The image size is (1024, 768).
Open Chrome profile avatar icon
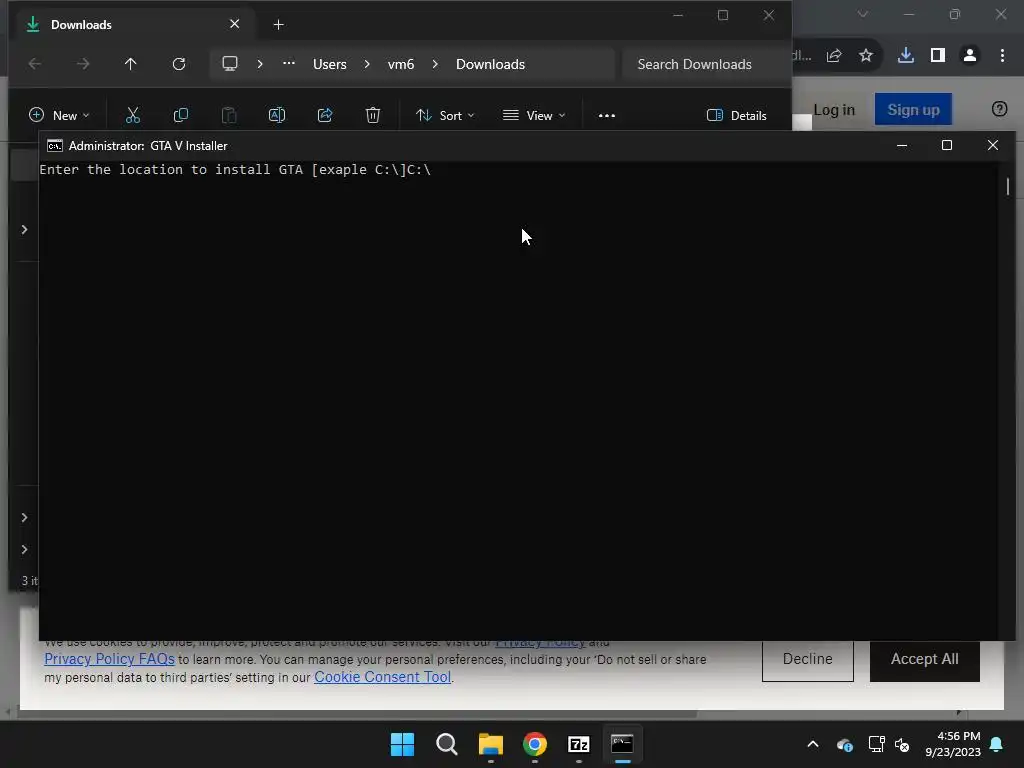[970, 56]
